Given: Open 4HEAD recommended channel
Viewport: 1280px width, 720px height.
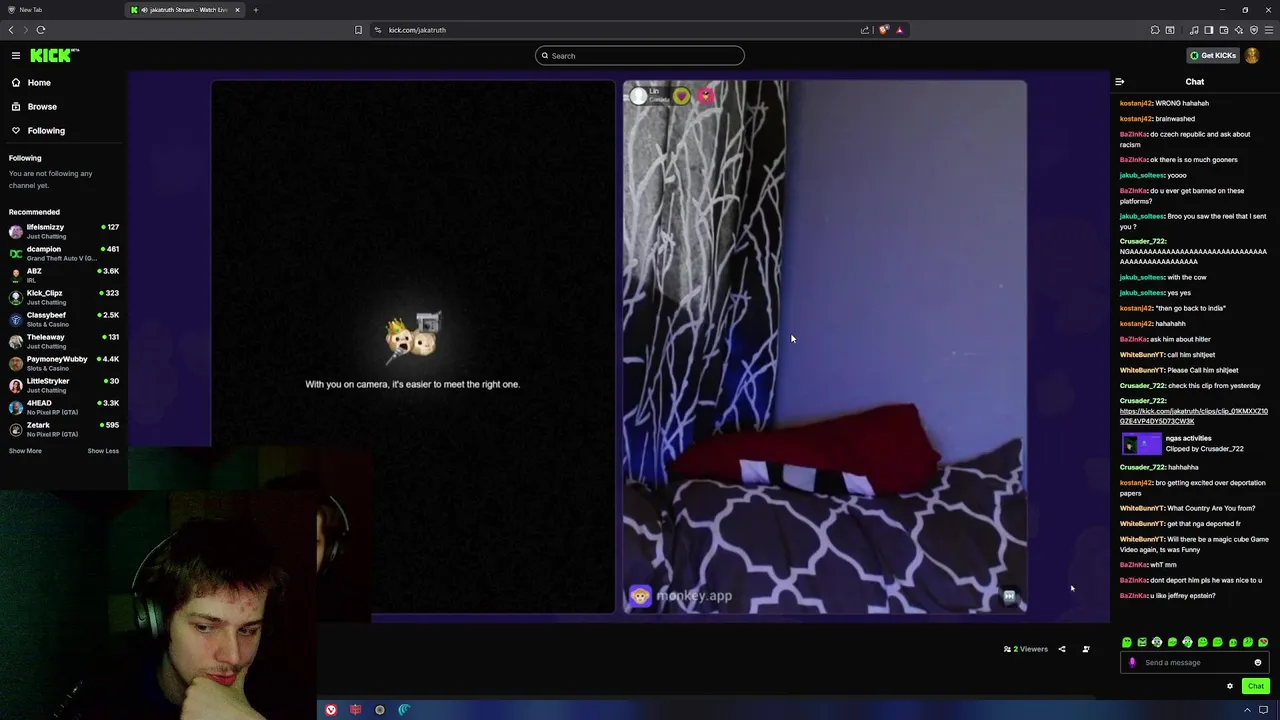Looking at the screenshot, I should pyautogui.click(x=64, y=407).
